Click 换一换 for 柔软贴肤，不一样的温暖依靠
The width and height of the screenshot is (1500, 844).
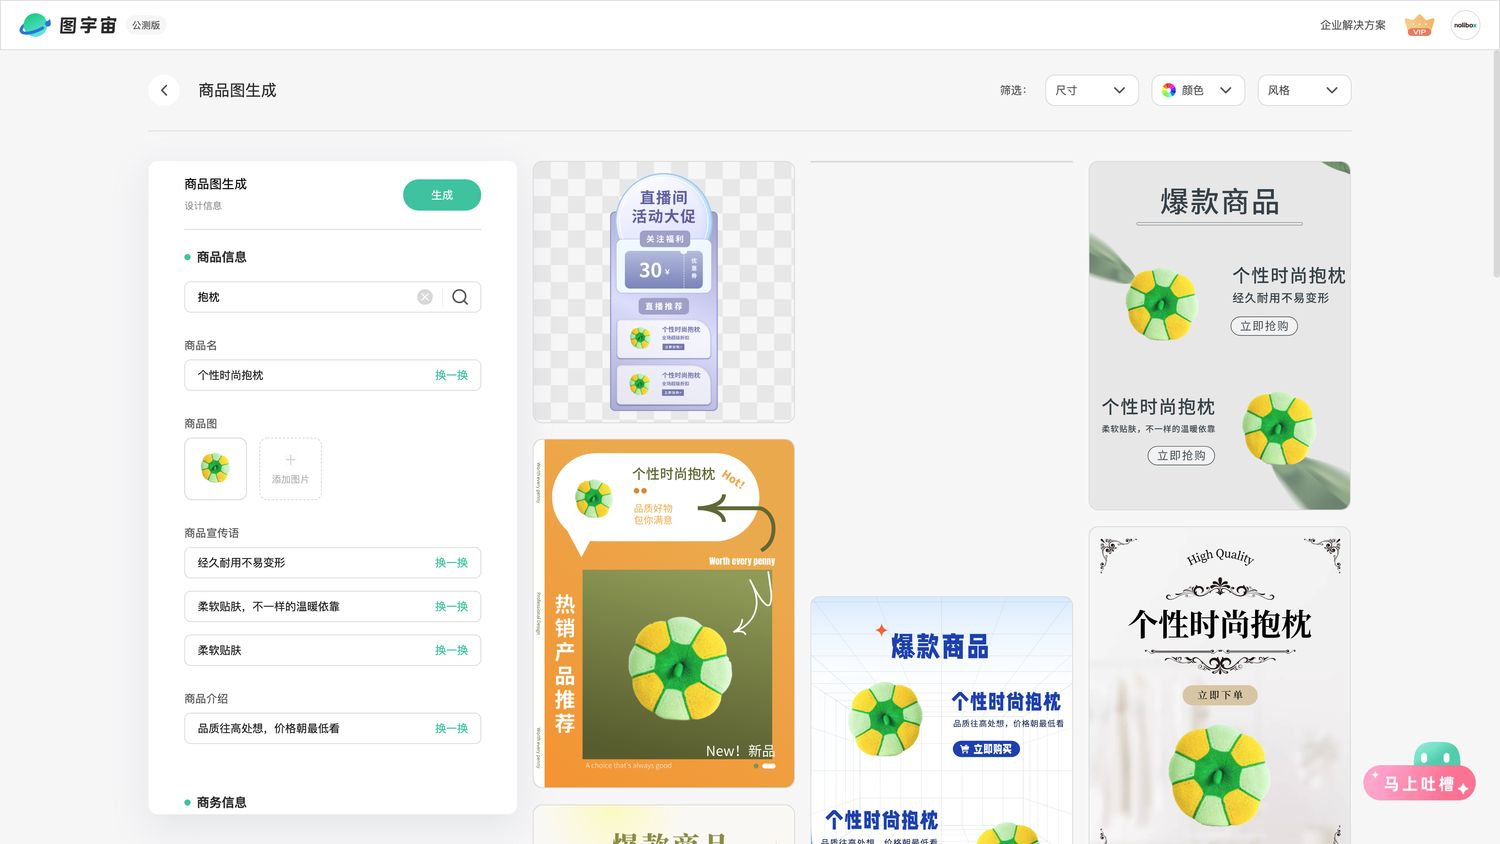tap(451, 607)
